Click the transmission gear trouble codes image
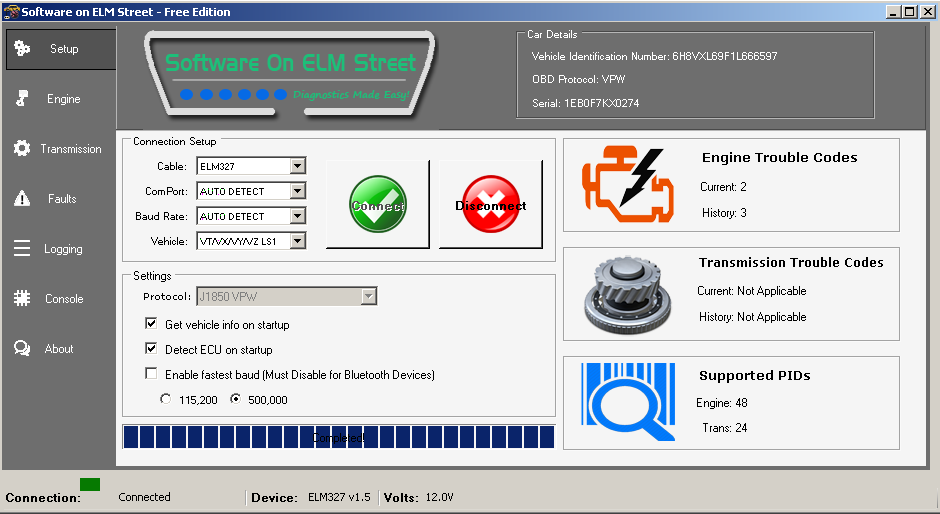 [628, 294]
